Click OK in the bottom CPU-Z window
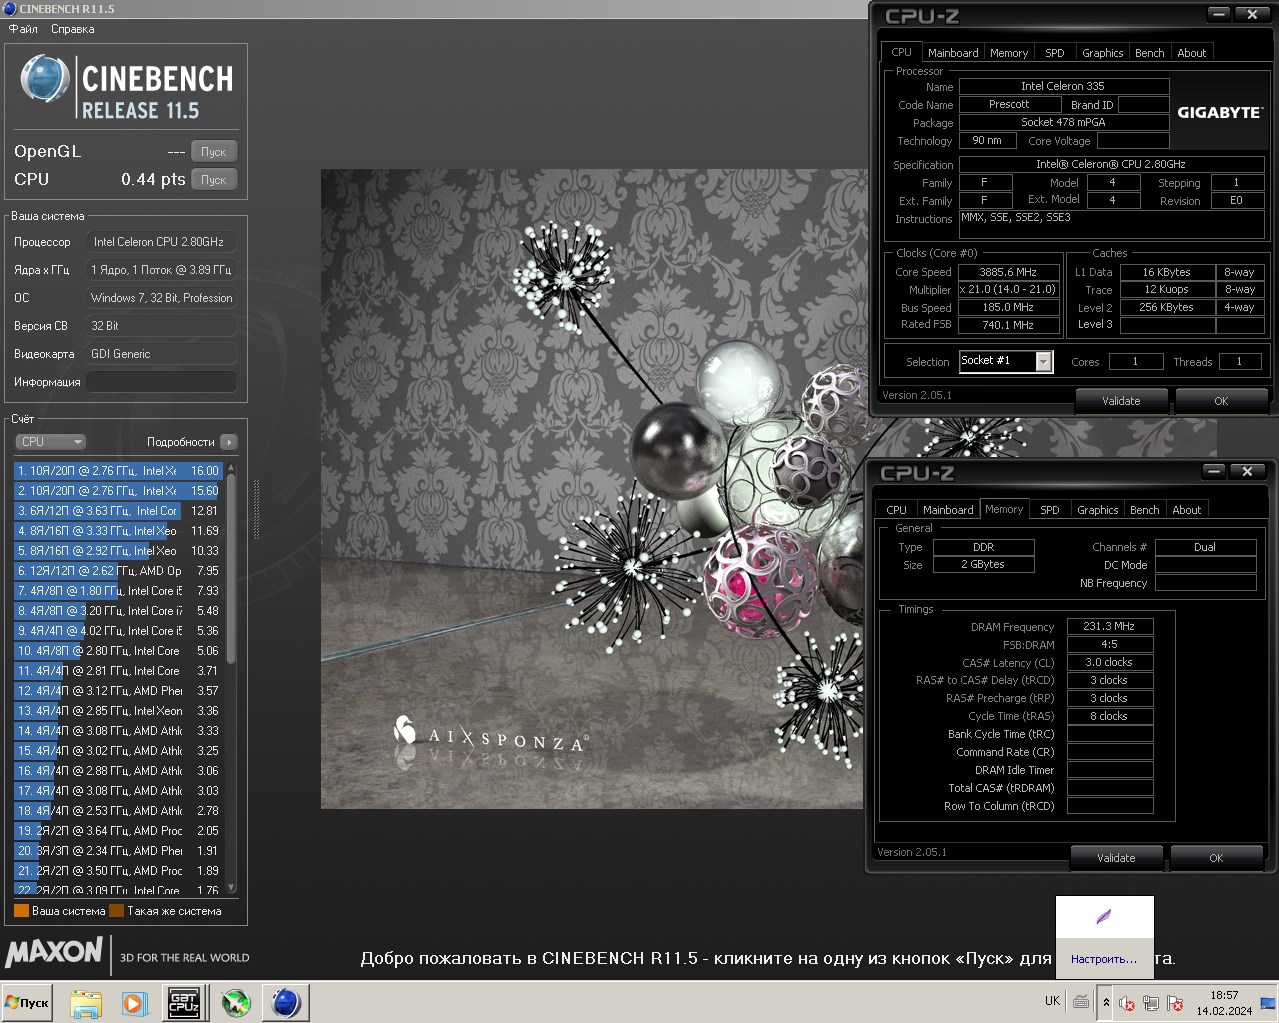The image size is (1279, 1023). pyautogui.click(x=1216, y=858)
